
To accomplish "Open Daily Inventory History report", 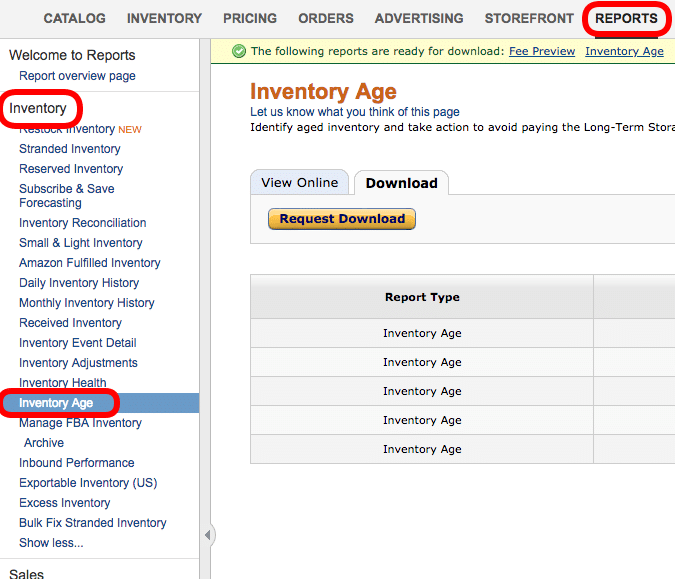I will [79, 283].
